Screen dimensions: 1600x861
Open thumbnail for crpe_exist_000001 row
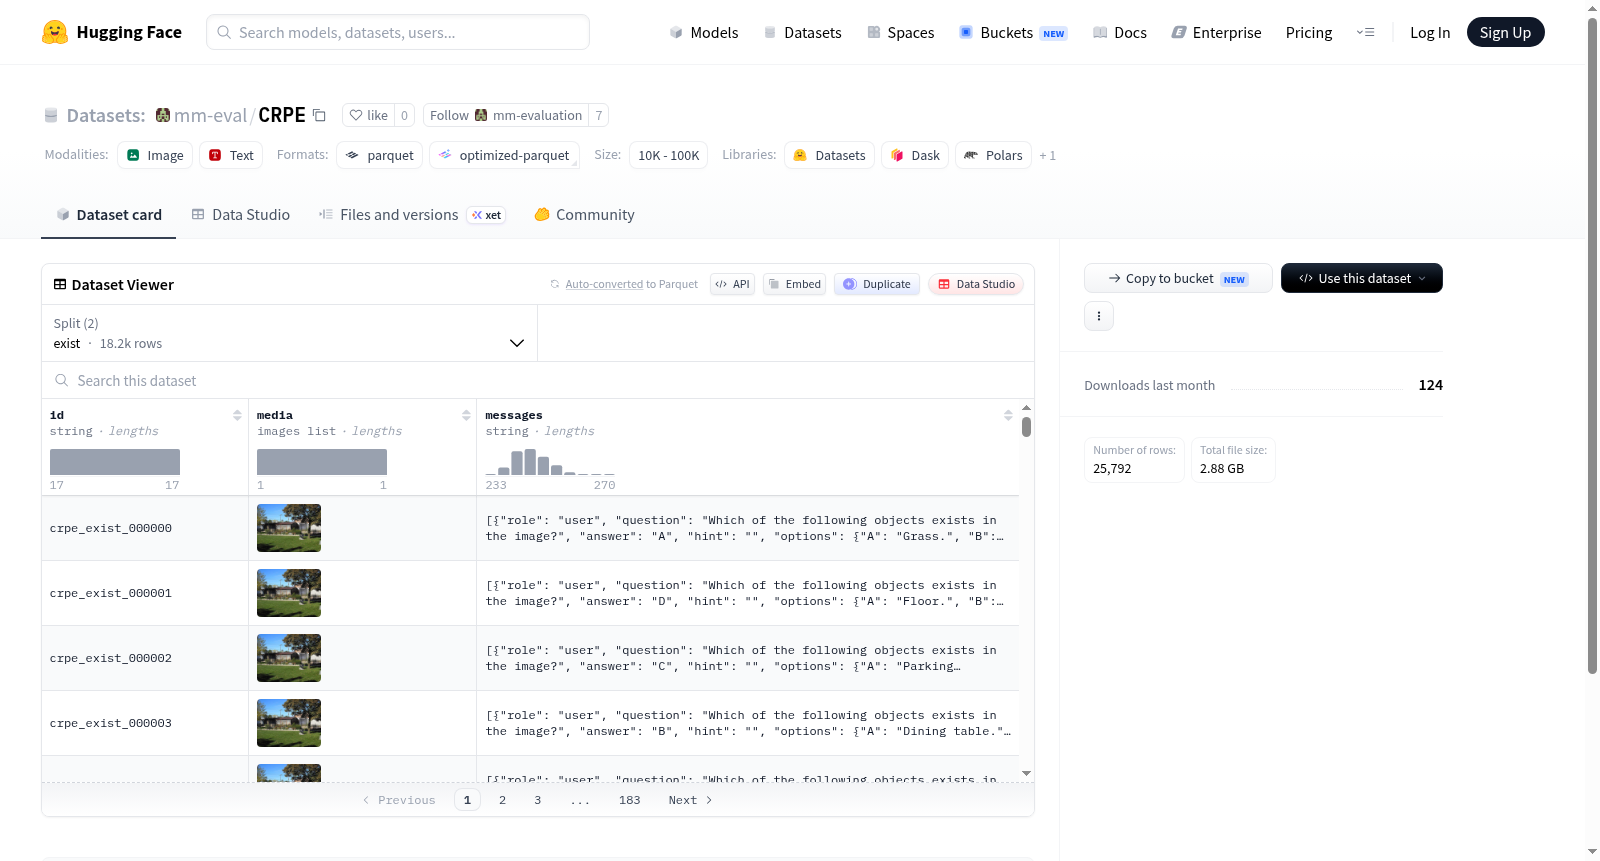coord(289,593)
